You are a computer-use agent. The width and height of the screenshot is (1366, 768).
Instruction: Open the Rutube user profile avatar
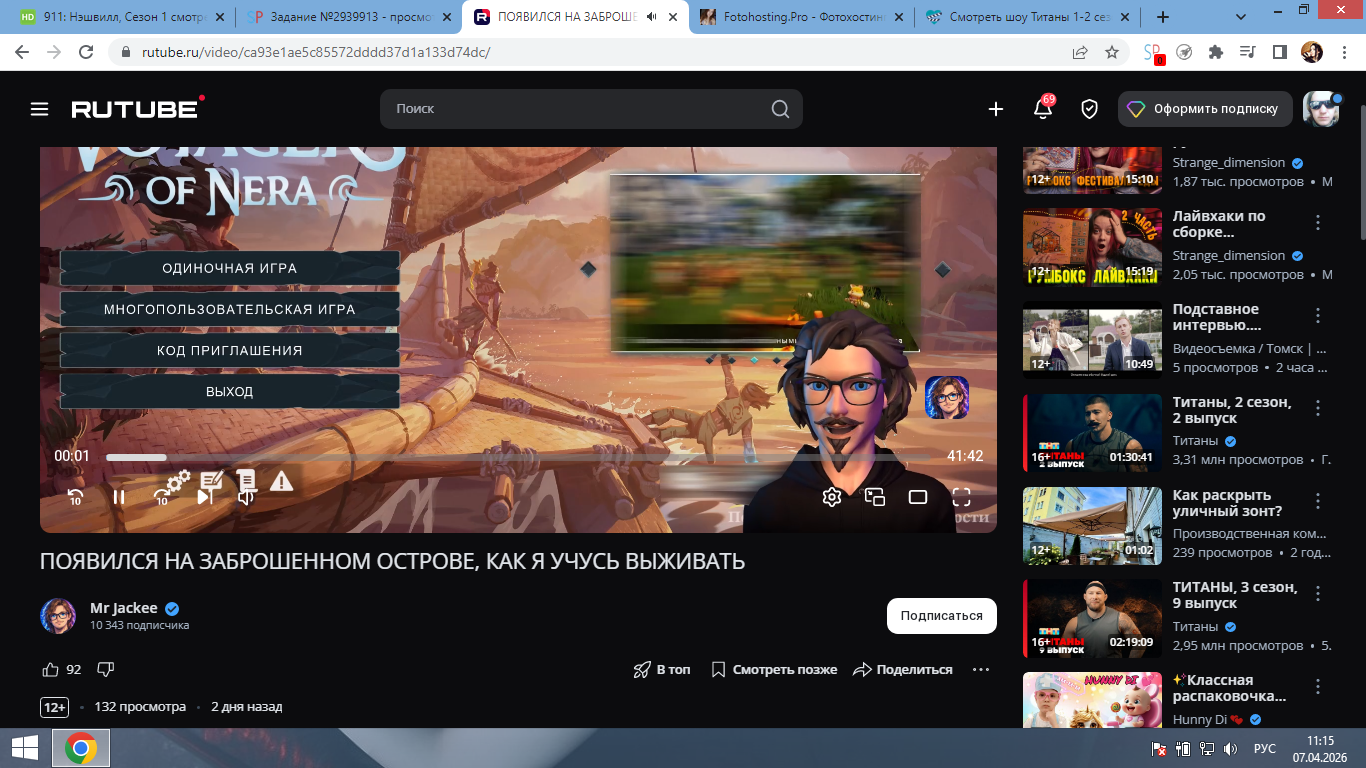point(1320,109)
